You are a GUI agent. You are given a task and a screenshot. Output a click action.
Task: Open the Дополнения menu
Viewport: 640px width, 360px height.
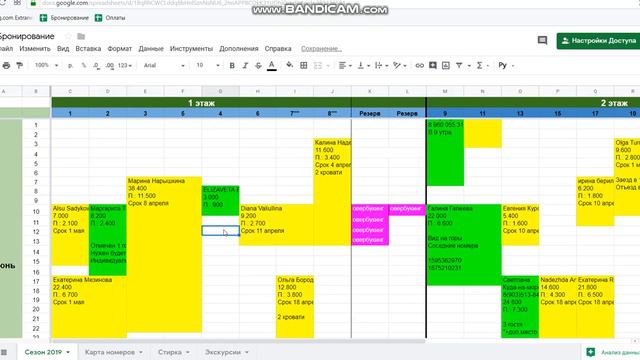coord(239,49)
